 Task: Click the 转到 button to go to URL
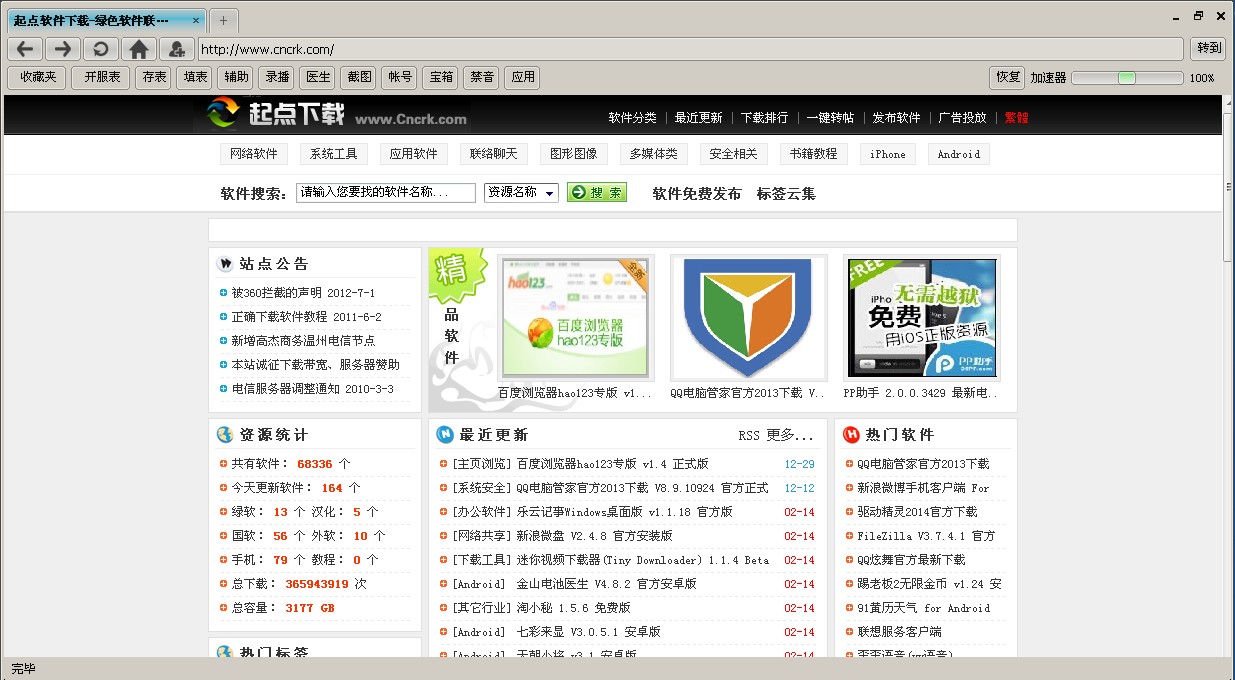tap(1207, 48)
